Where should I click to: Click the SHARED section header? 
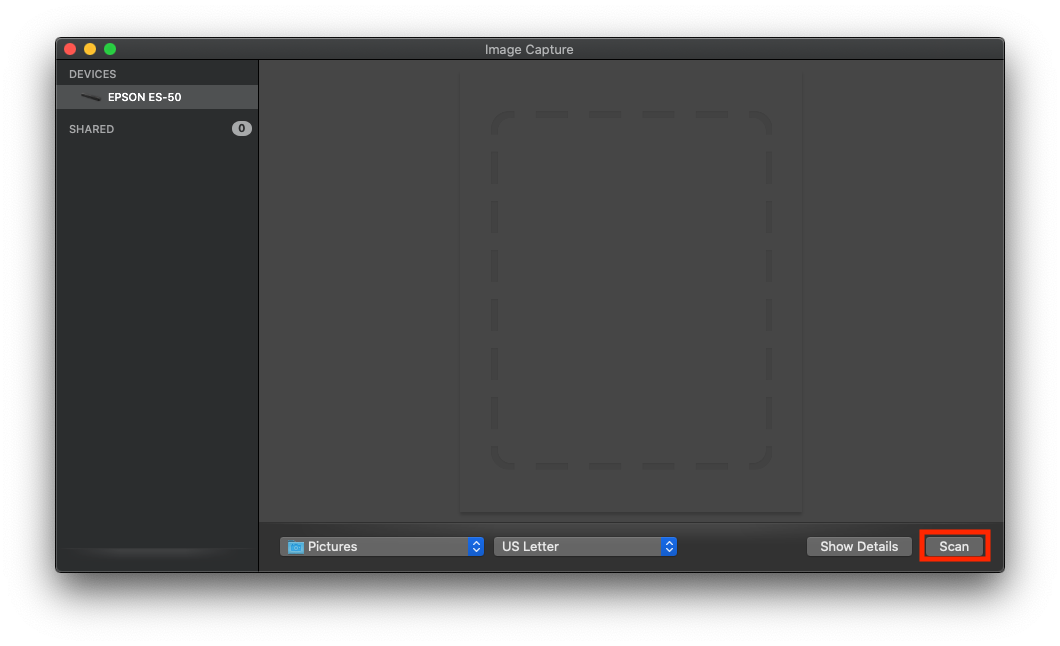91,129
